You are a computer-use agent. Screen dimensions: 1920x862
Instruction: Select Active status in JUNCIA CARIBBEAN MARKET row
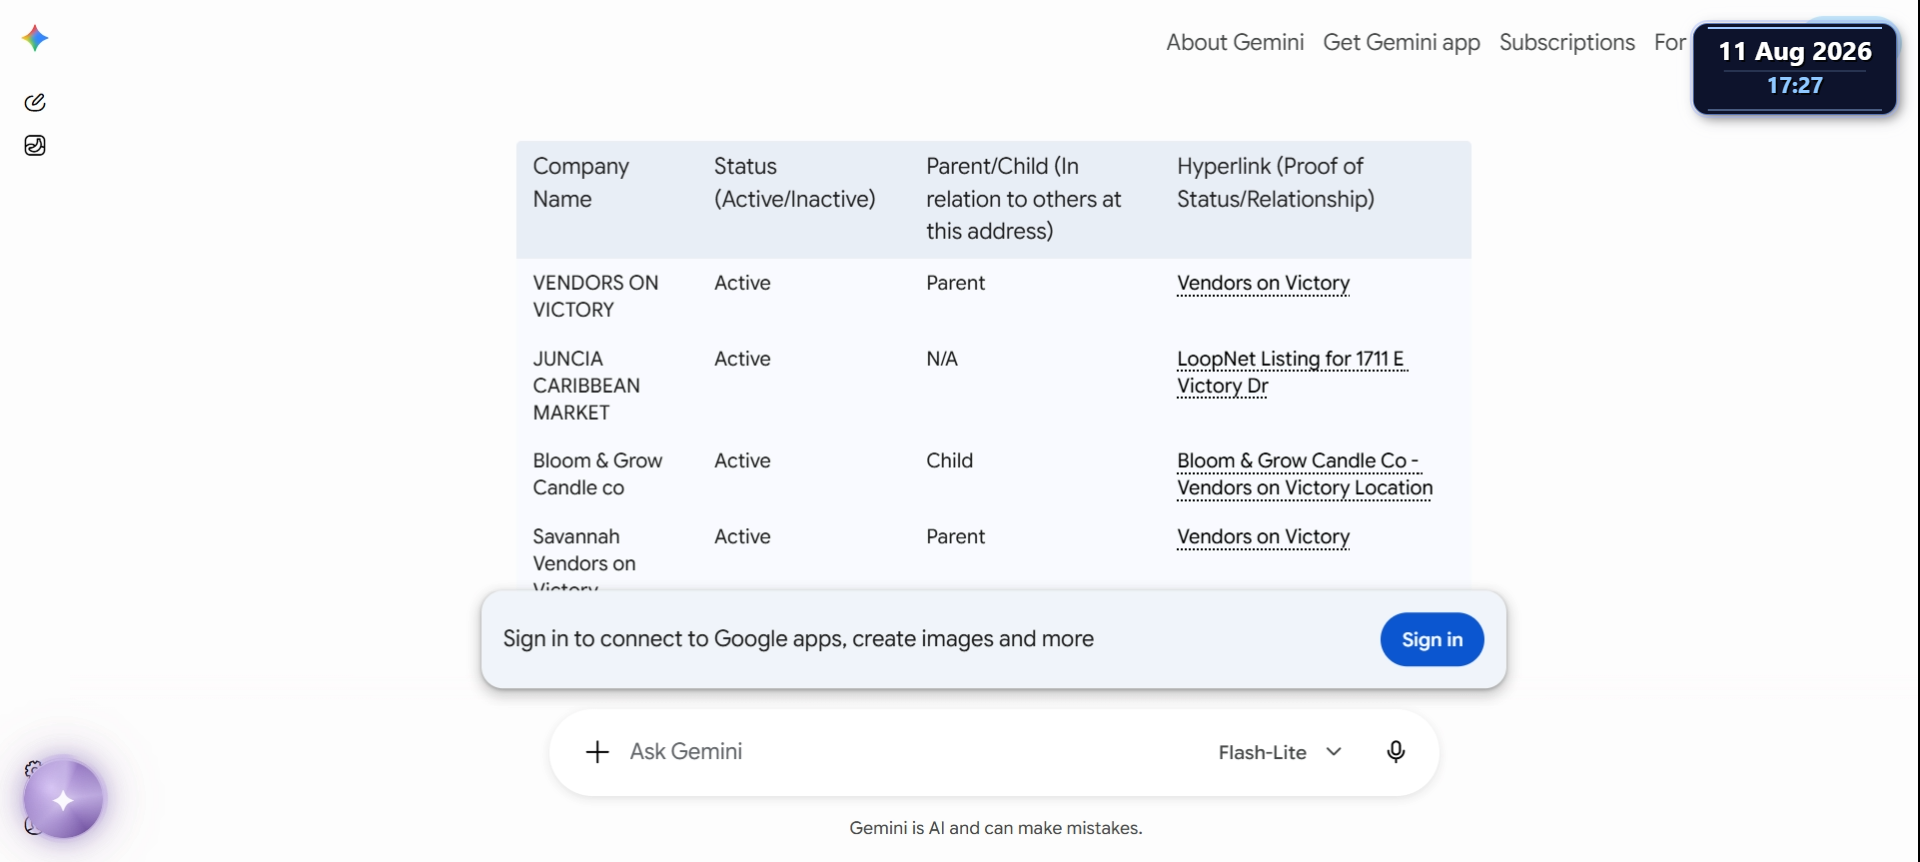[742, 359]
